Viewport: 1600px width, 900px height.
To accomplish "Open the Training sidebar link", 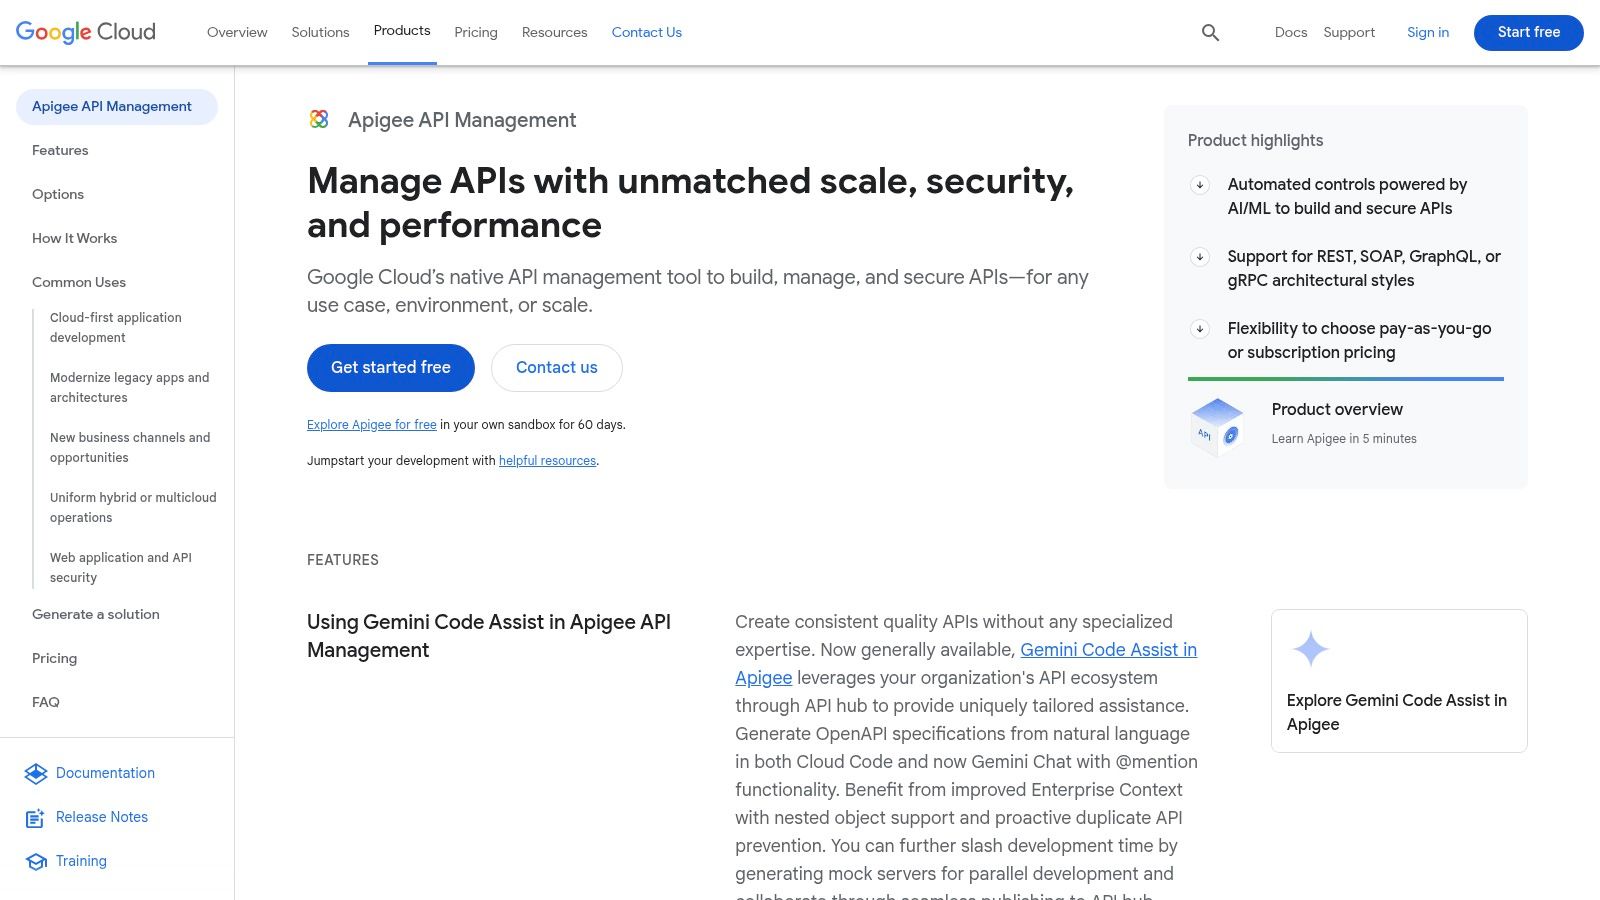I will [x=81, y=861].
